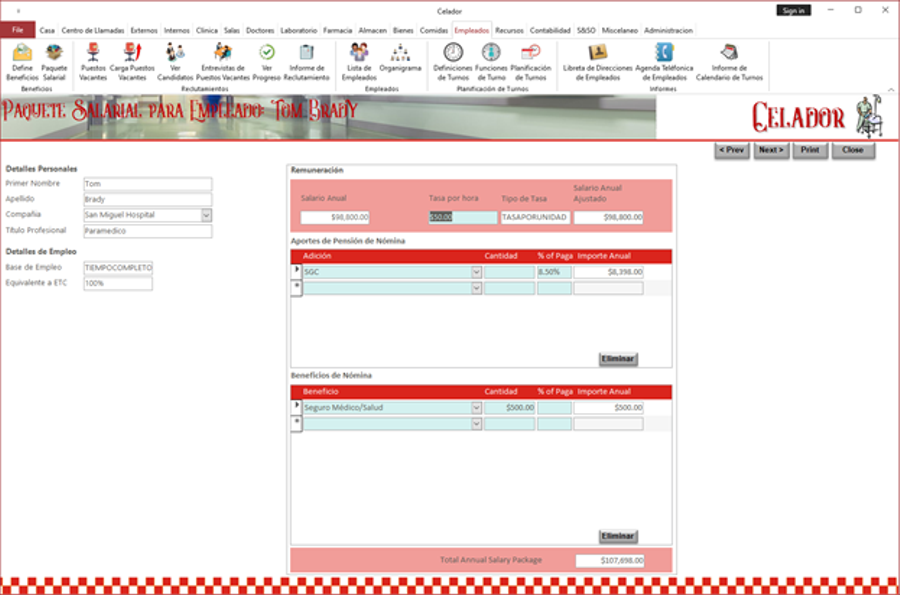Viewport: 900px width, 595px height.
Task: Click the Salario Anual input field
Action: (335, 217)
